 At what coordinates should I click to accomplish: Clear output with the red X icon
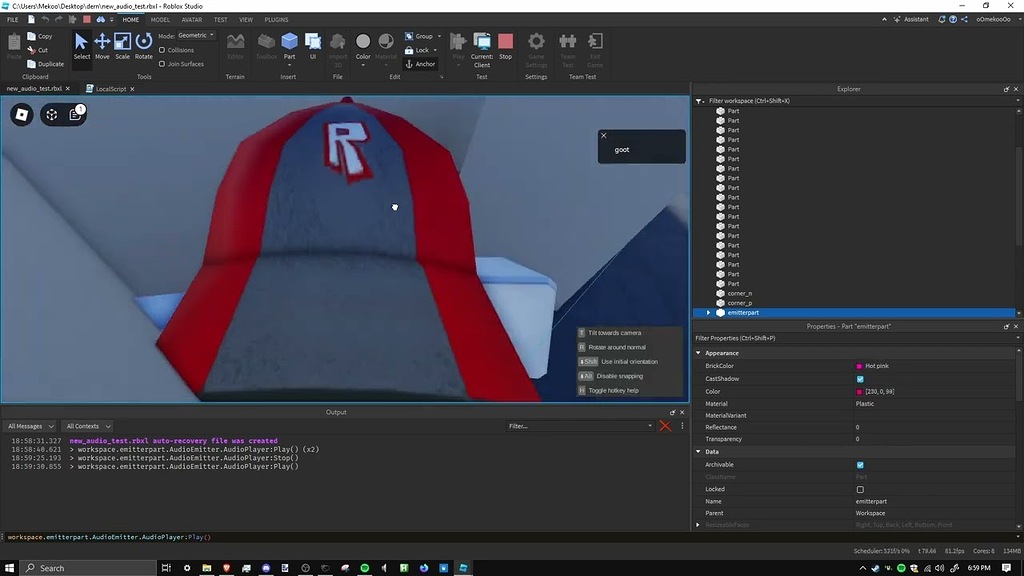click(665, 426)
